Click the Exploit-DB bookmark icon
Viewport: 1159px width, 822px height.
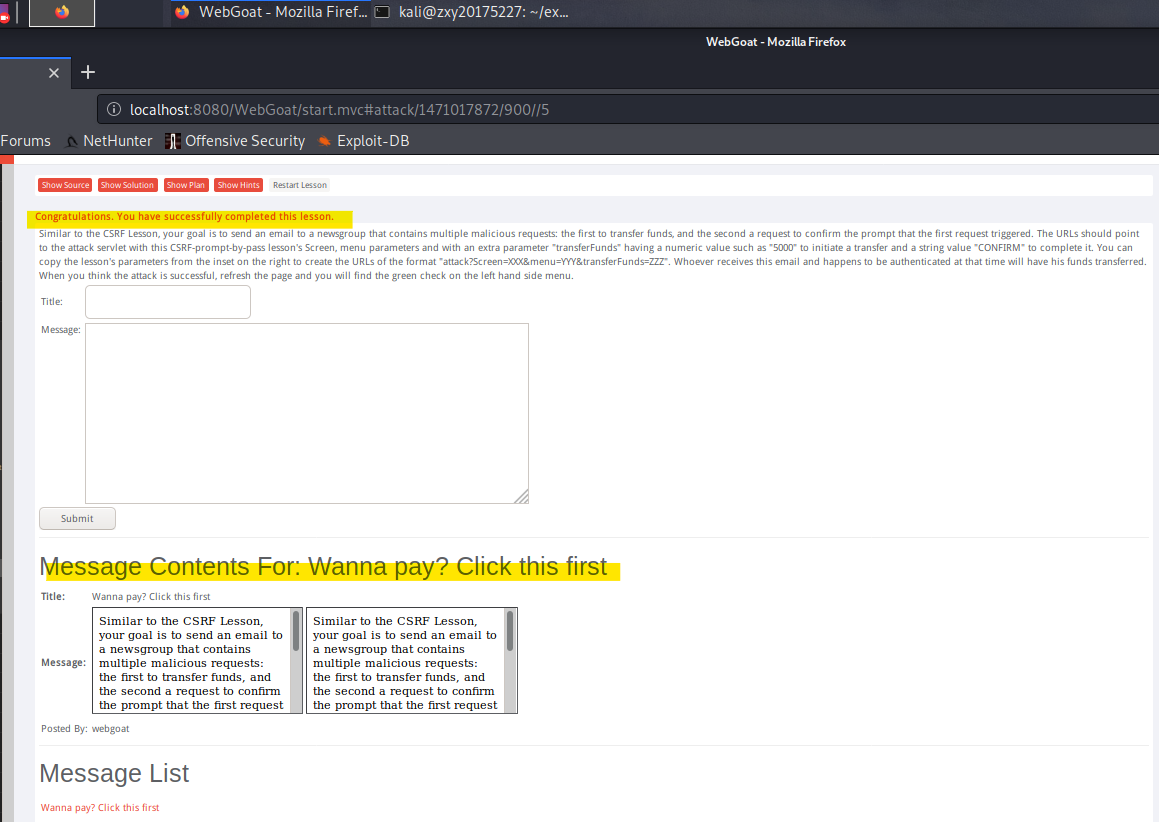[324, 141]
